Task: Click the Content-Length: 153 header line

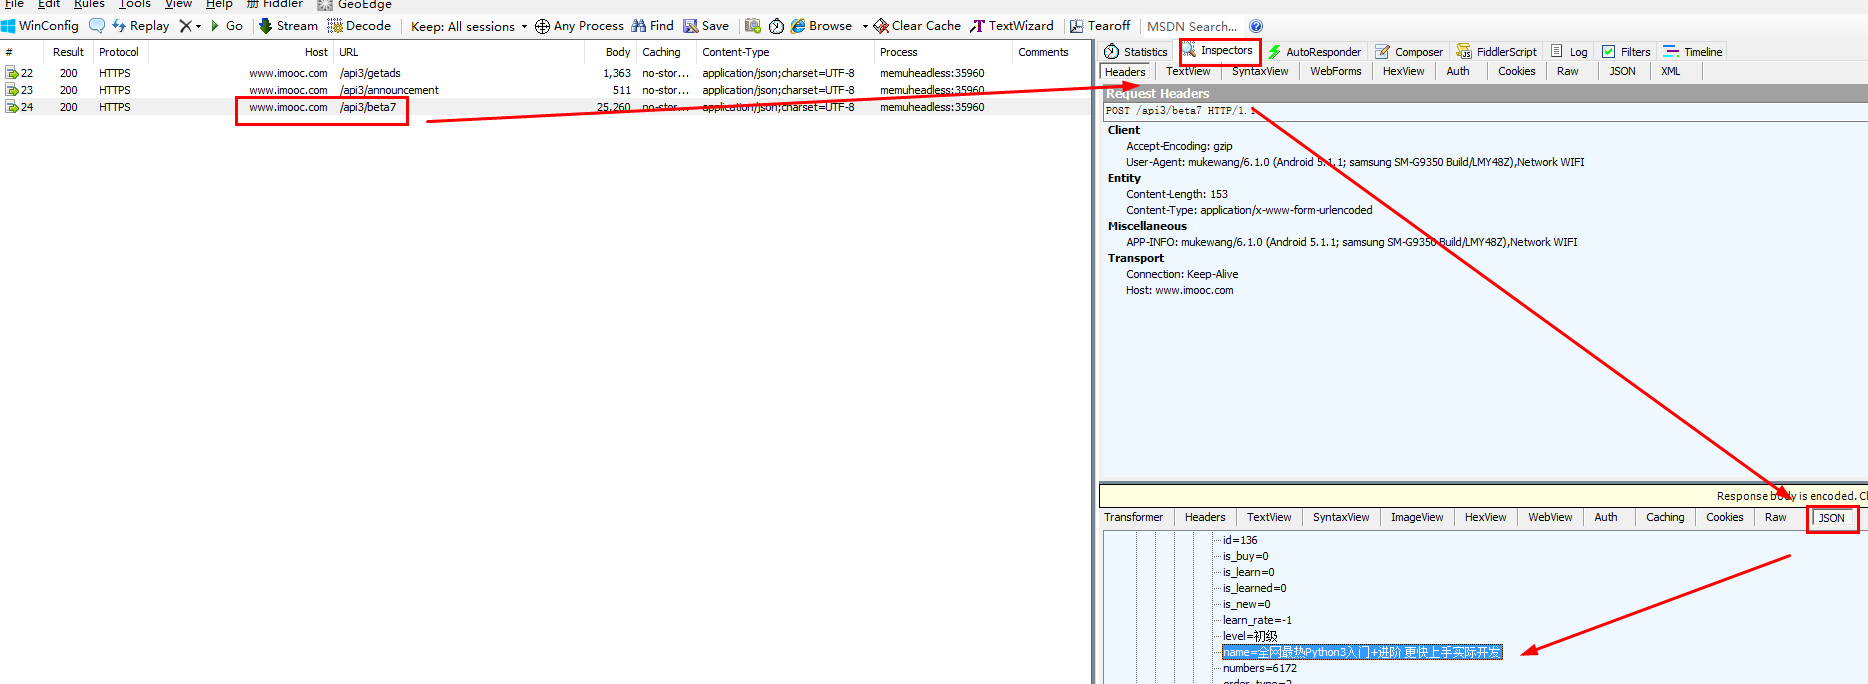Action: [x=1177, y=194]
